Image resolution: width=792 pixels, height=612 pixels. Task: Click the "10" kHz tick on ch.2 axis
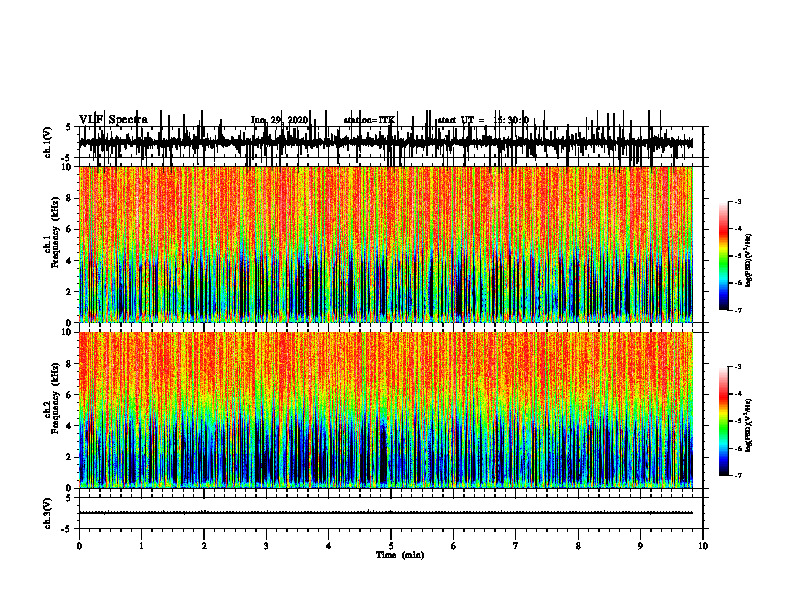[x=68, y=332]
